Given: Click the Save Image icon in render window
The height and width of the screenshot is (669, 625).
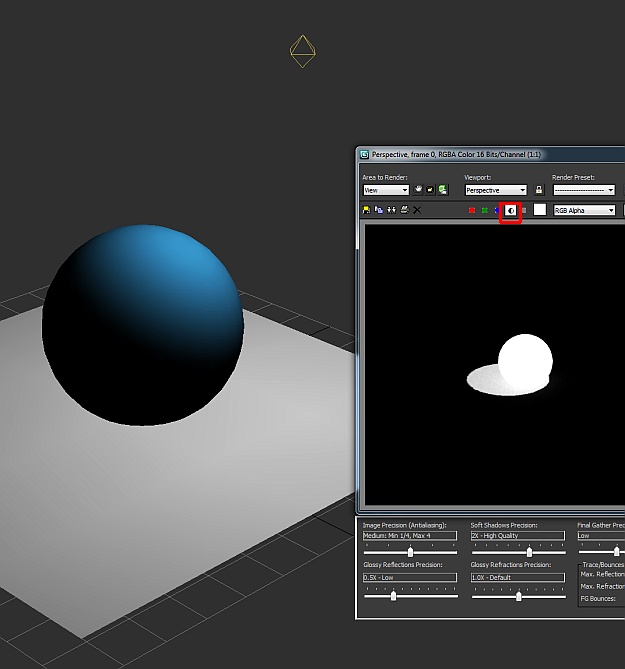Looking at the screenshot, I should tap(366, 210).
